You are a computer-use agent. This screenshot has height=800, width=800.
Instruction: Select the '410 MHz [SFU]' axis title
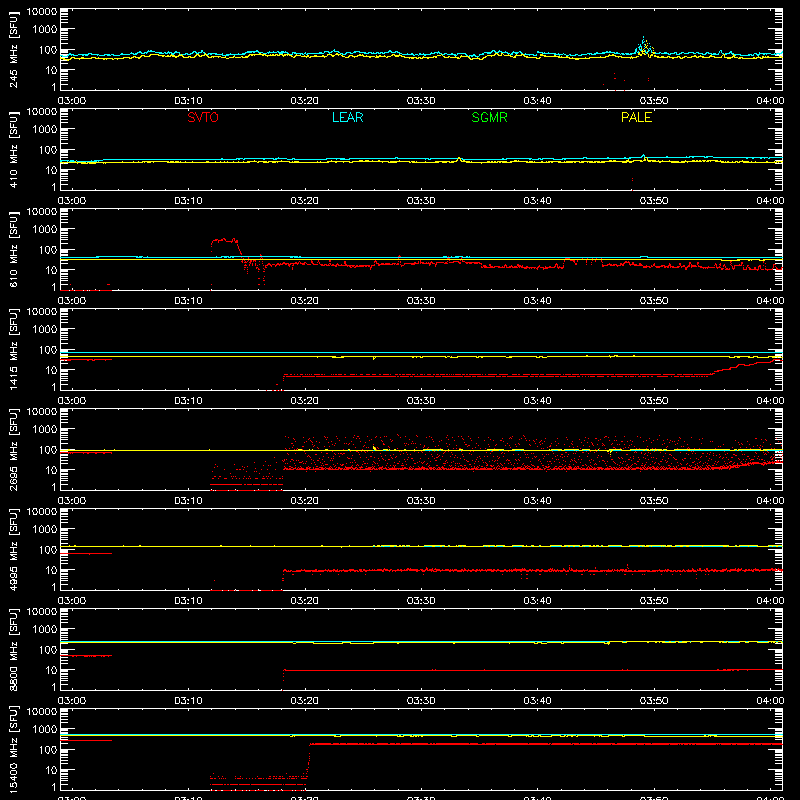pos(14,149)
